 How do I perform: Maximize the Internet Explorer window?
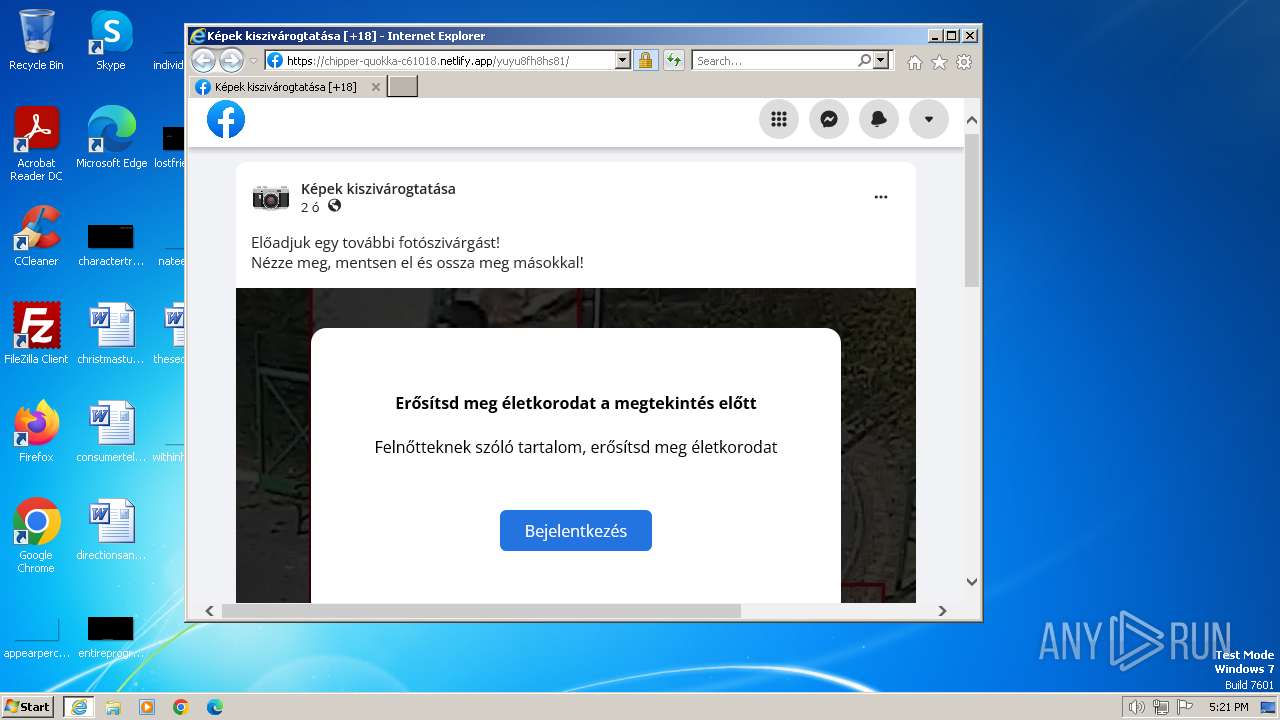[952, 35]
